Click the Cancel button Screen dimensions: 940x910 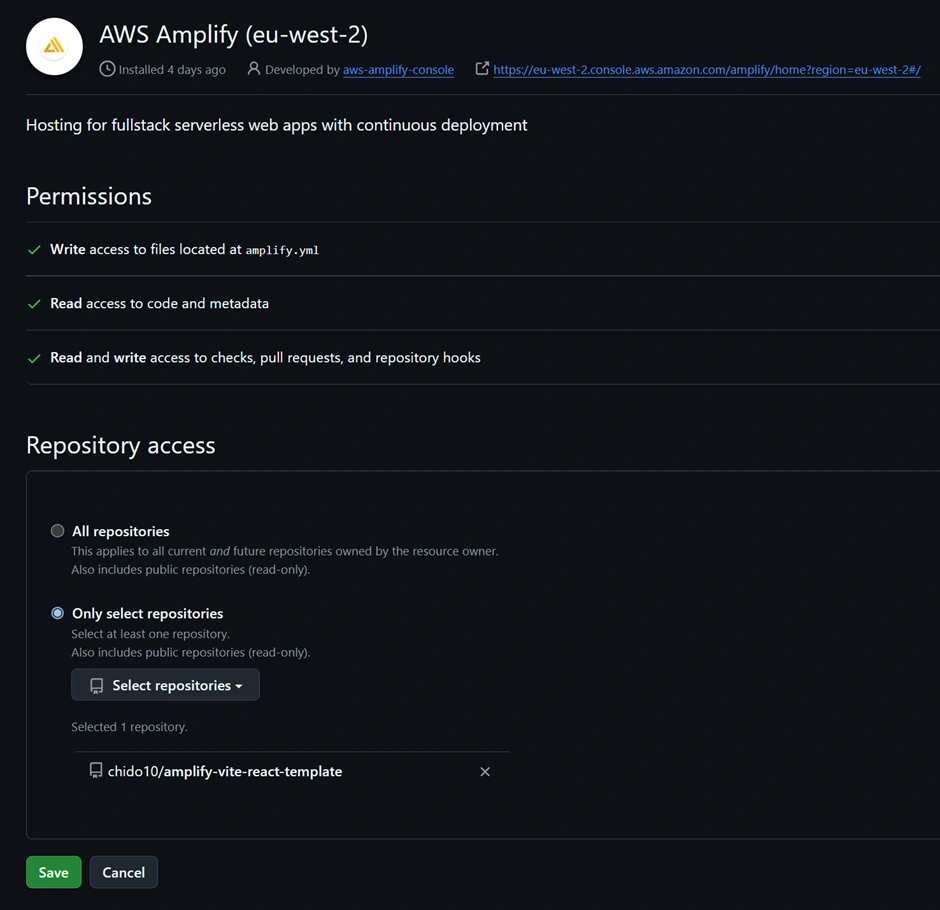tap(124, 872)
